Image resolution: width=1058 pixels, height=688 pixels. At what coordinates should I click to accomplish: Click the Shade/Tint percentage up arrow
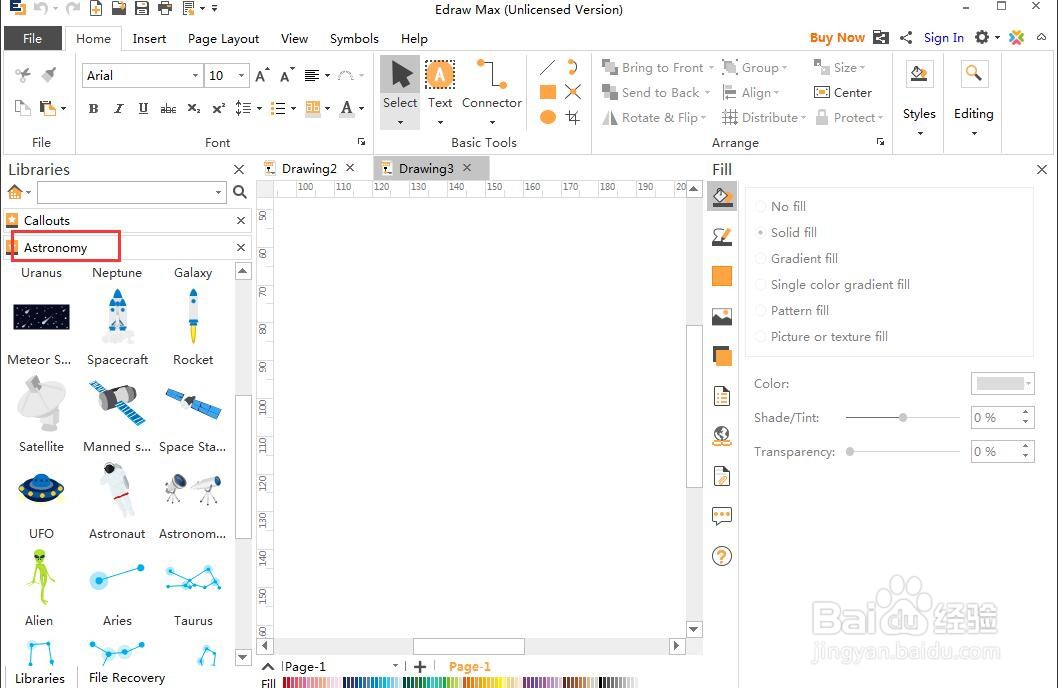coord(1026,412)
